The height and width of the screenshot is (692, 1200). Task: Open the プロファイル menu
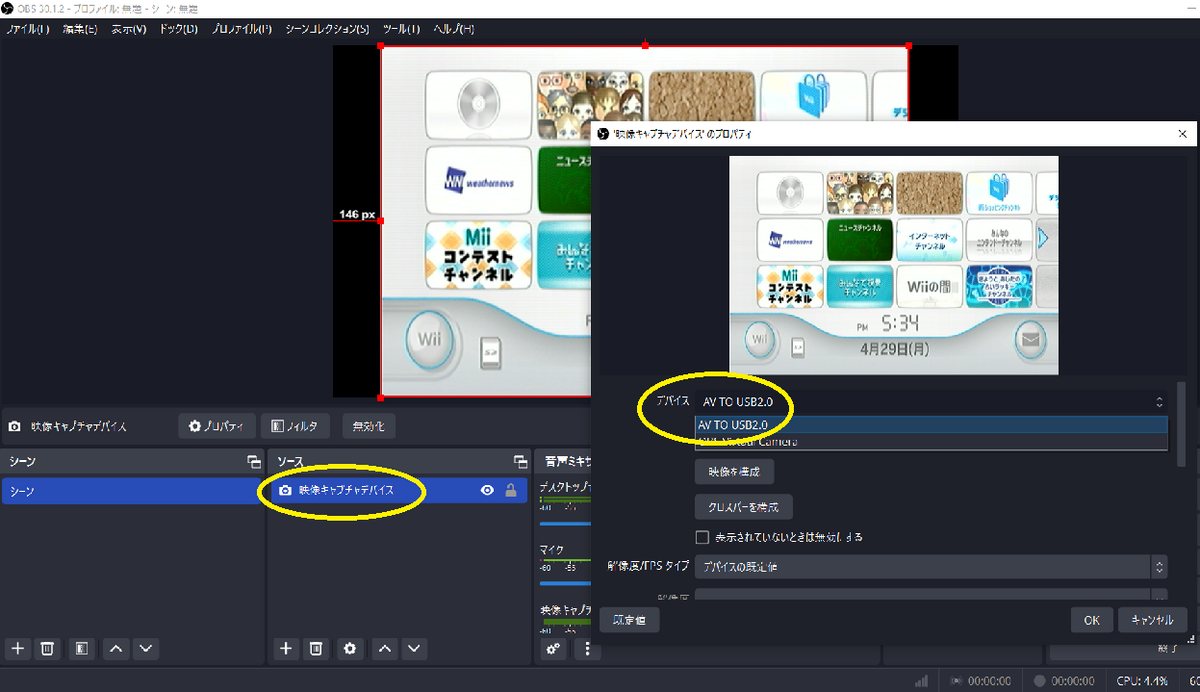point(241,29)
